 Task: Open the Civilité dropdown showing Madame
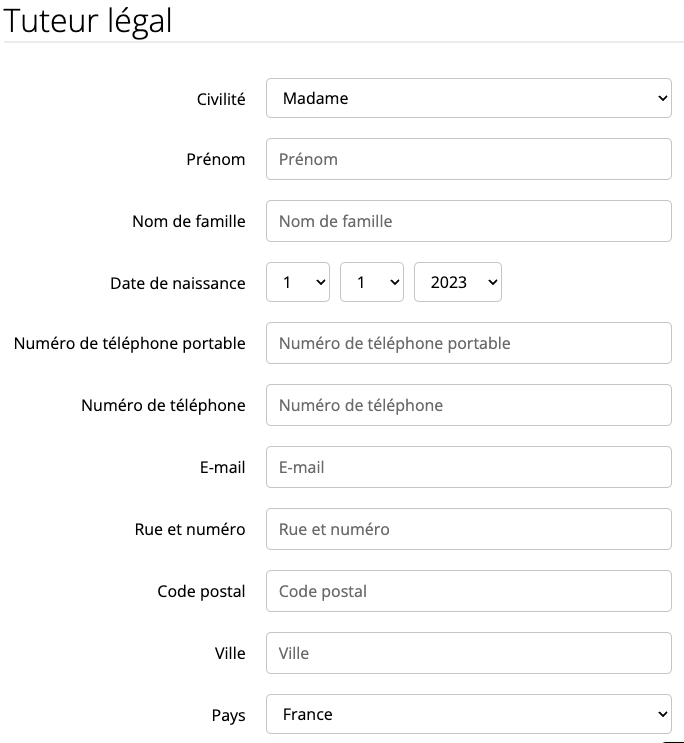click(469, 98)
